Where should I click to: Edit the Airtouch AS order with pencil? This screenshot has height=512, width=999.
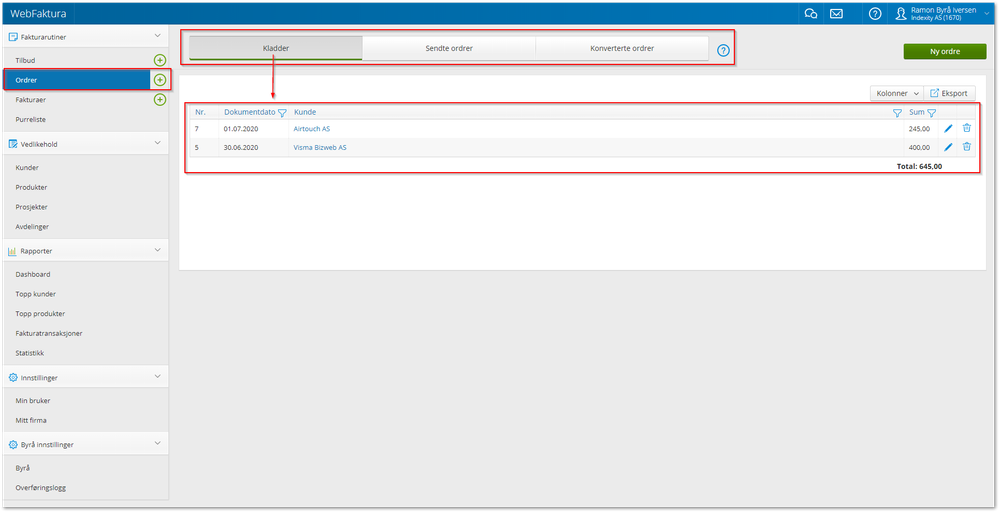(x=948, y=129)
